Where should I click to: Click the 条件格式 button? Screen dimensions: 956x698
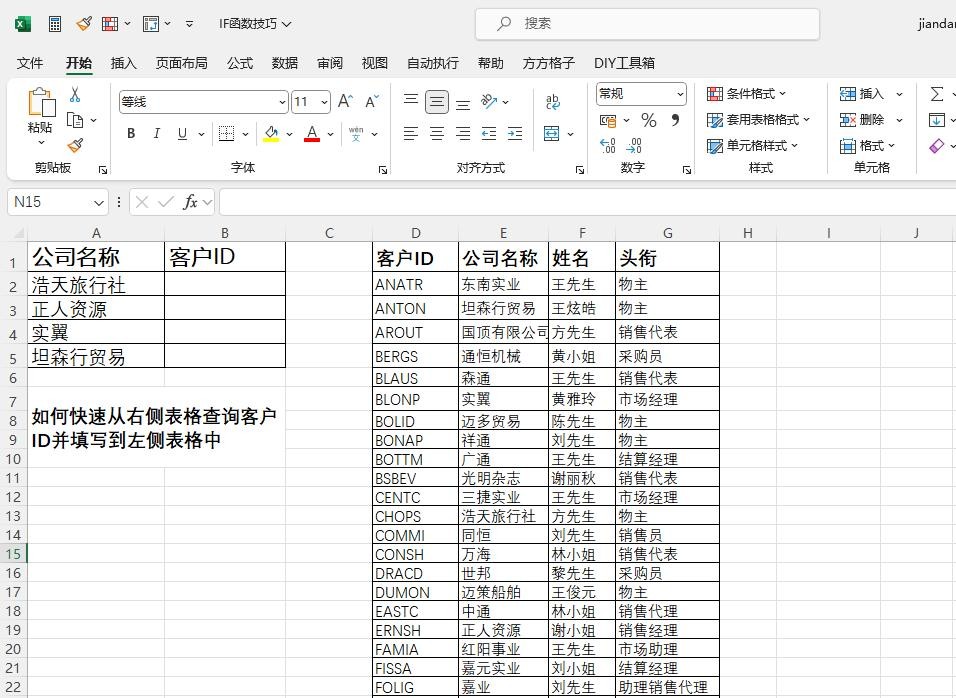pyautogui.click(x=747, y=94)
